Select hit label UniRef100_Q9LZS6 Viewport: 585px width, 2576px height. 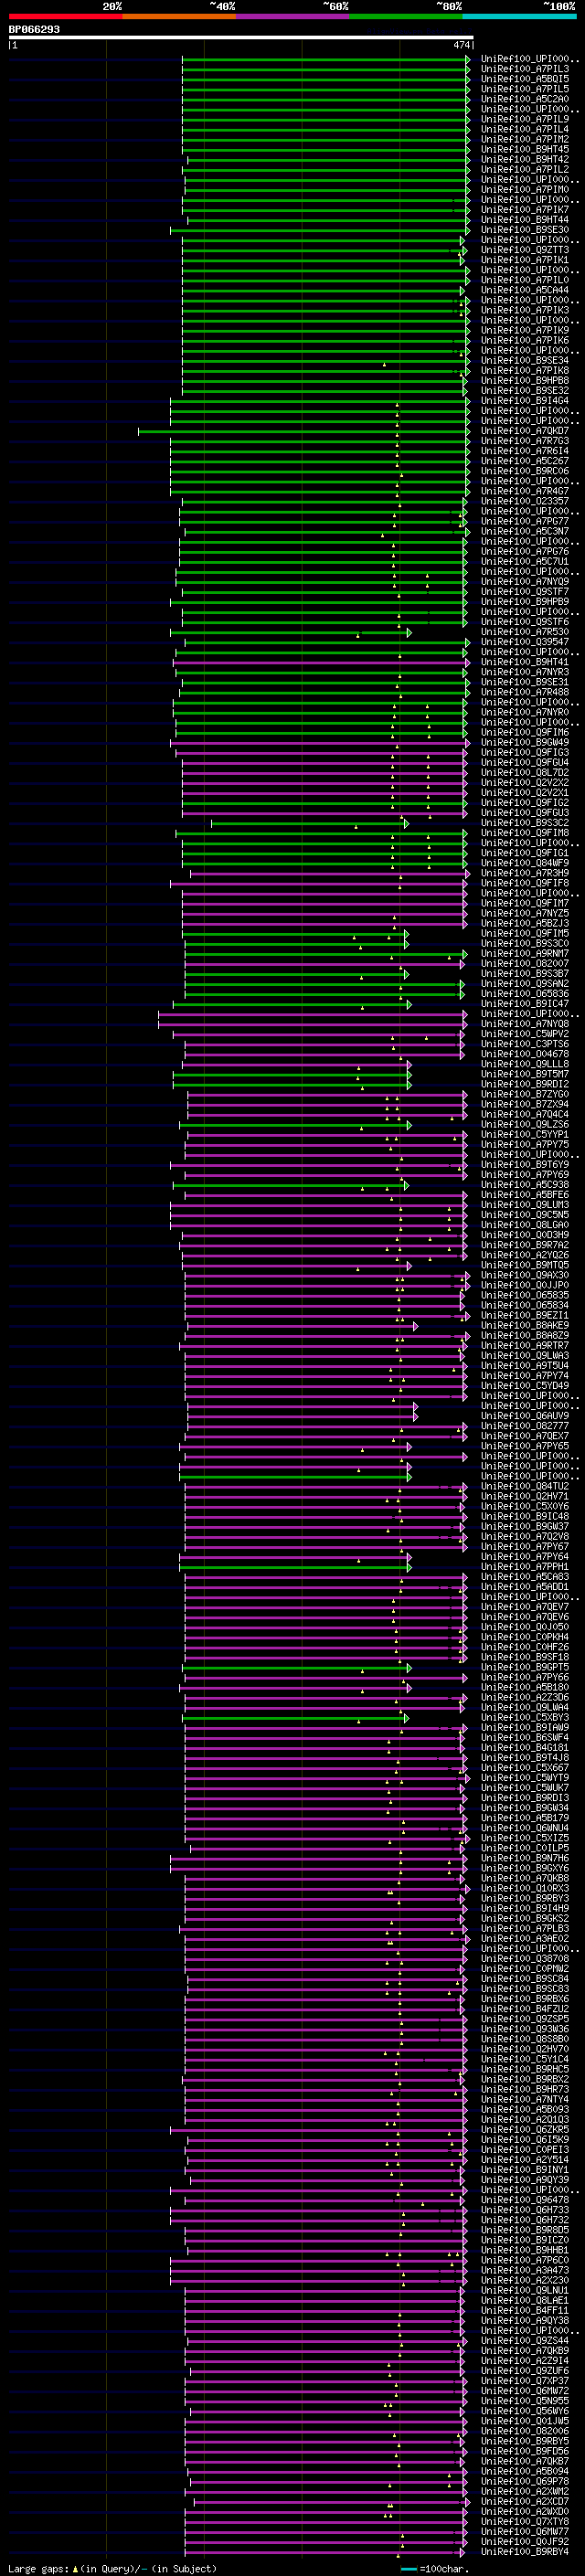(525, 1124)
